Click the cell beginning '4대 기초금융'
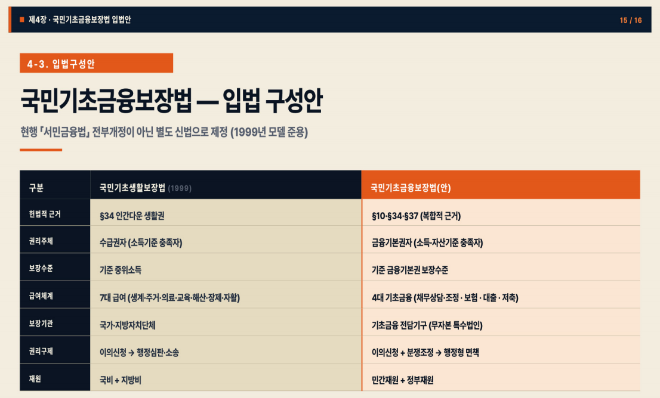The image size is (660, 398). click(501, 295)
